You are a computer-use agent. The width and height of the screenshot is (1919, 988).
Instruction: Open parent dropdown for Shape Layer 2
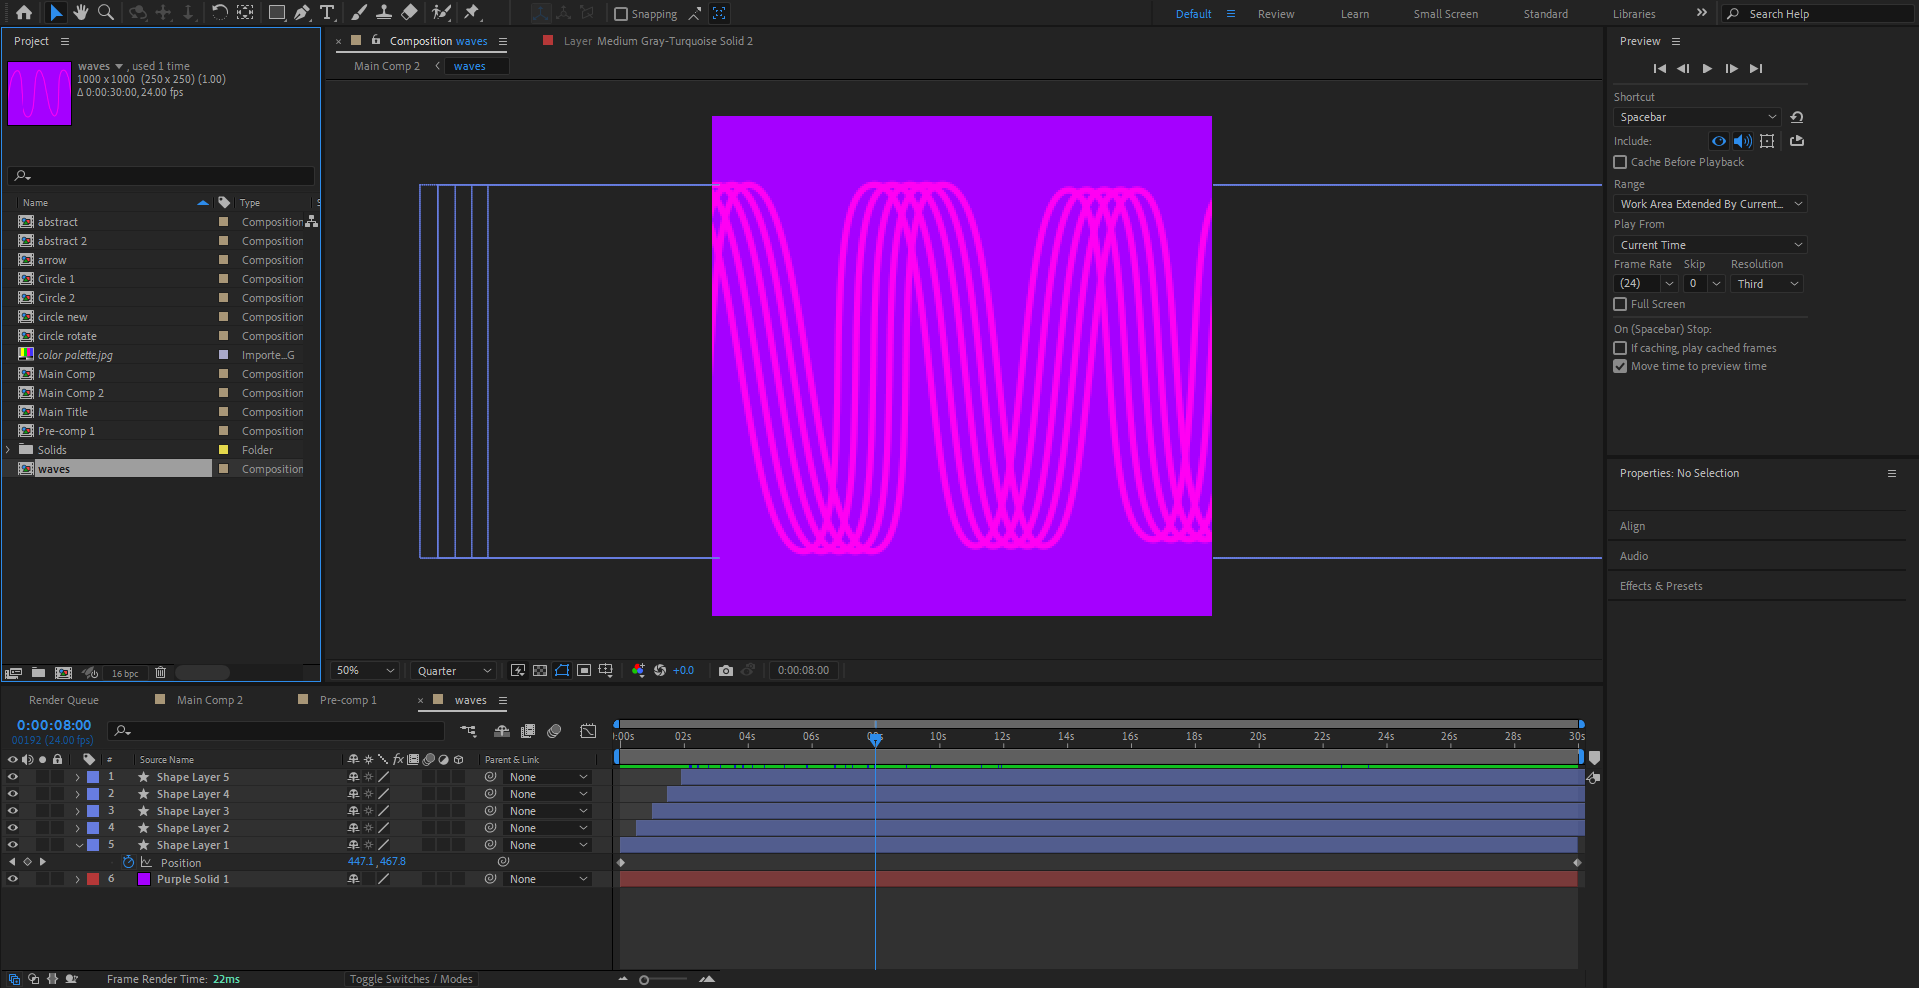pos(548,828)
